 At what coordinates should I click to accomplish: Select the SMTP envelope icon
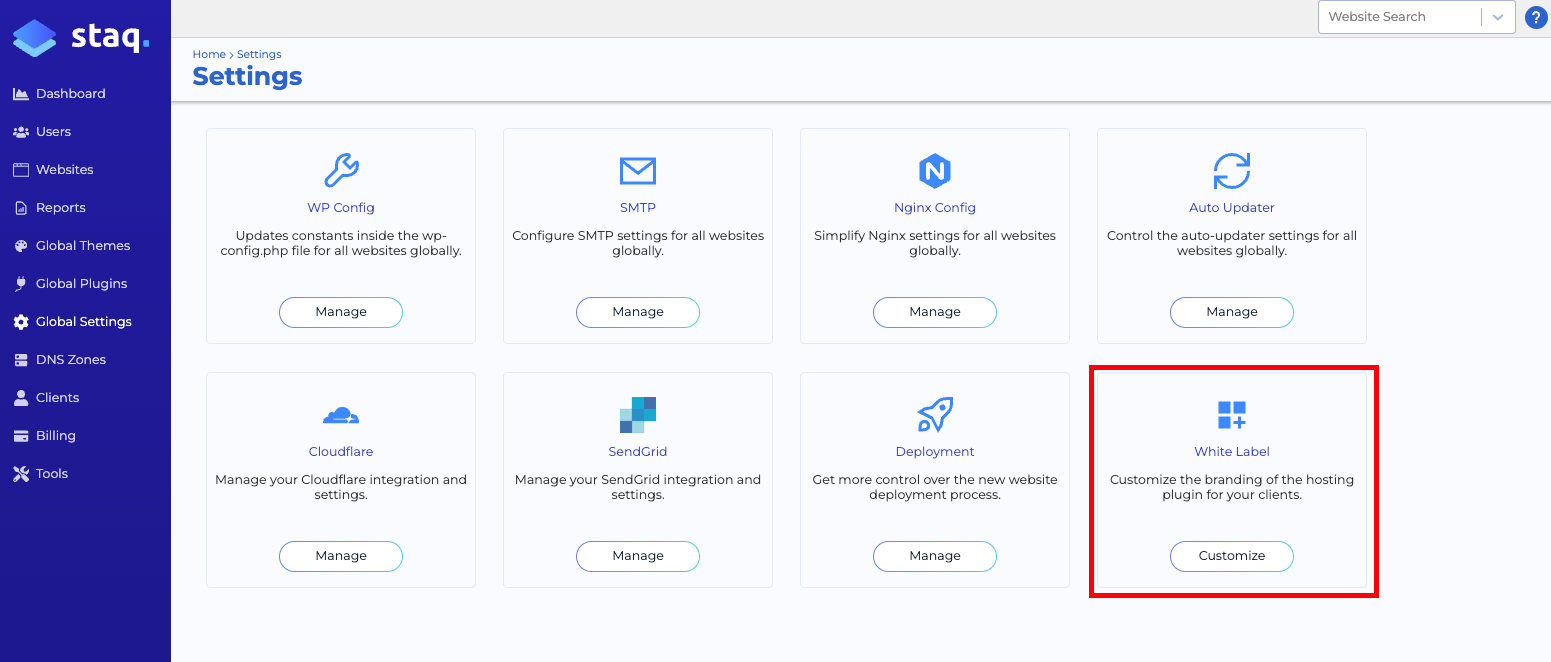pos(637,171)
